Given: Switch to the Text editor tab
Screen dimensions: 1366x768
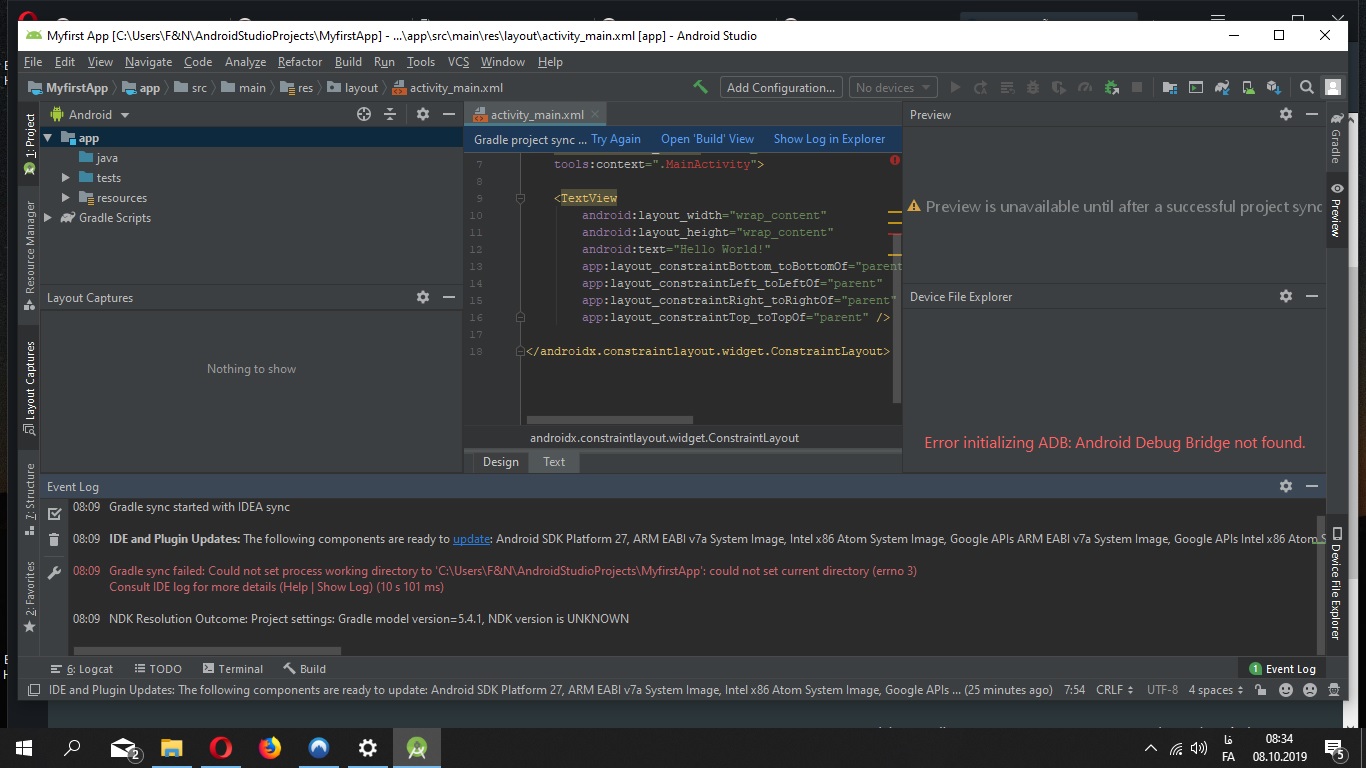Looking at the screenshot, I should pyautogui.click(x=554, y=462).
